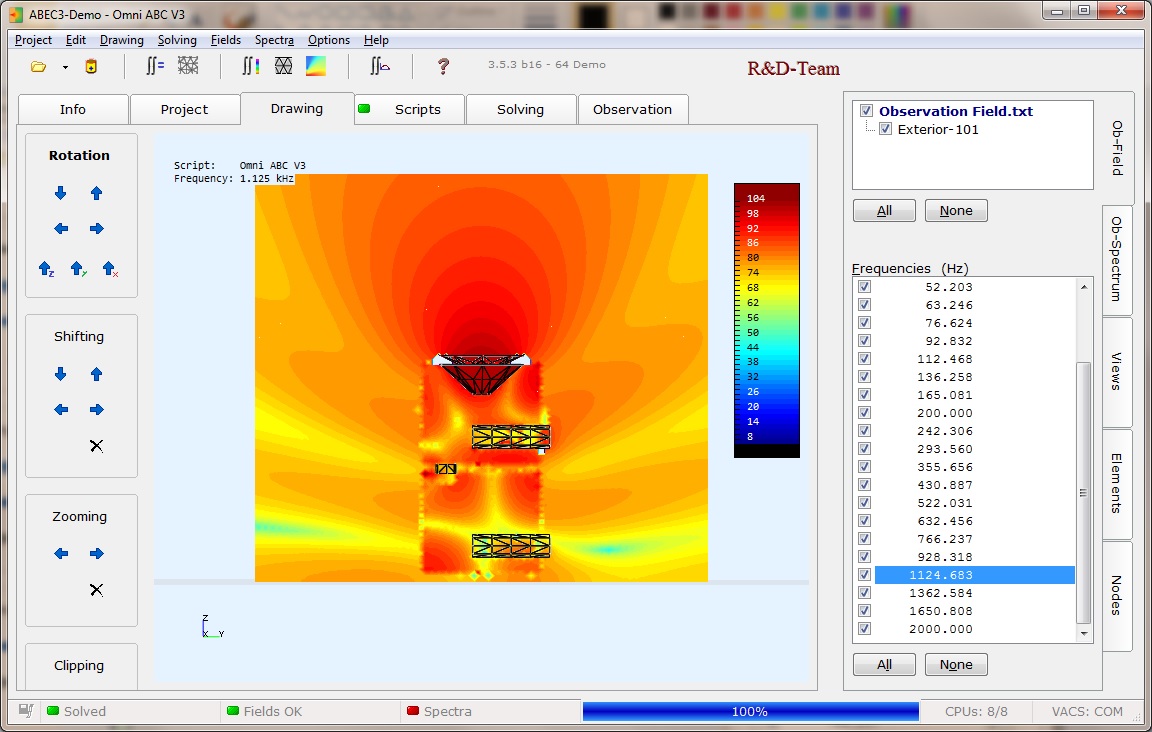Viewport: 1152px width, 732px height.
Task: Open the Options menu
Action: click(328, 40)
